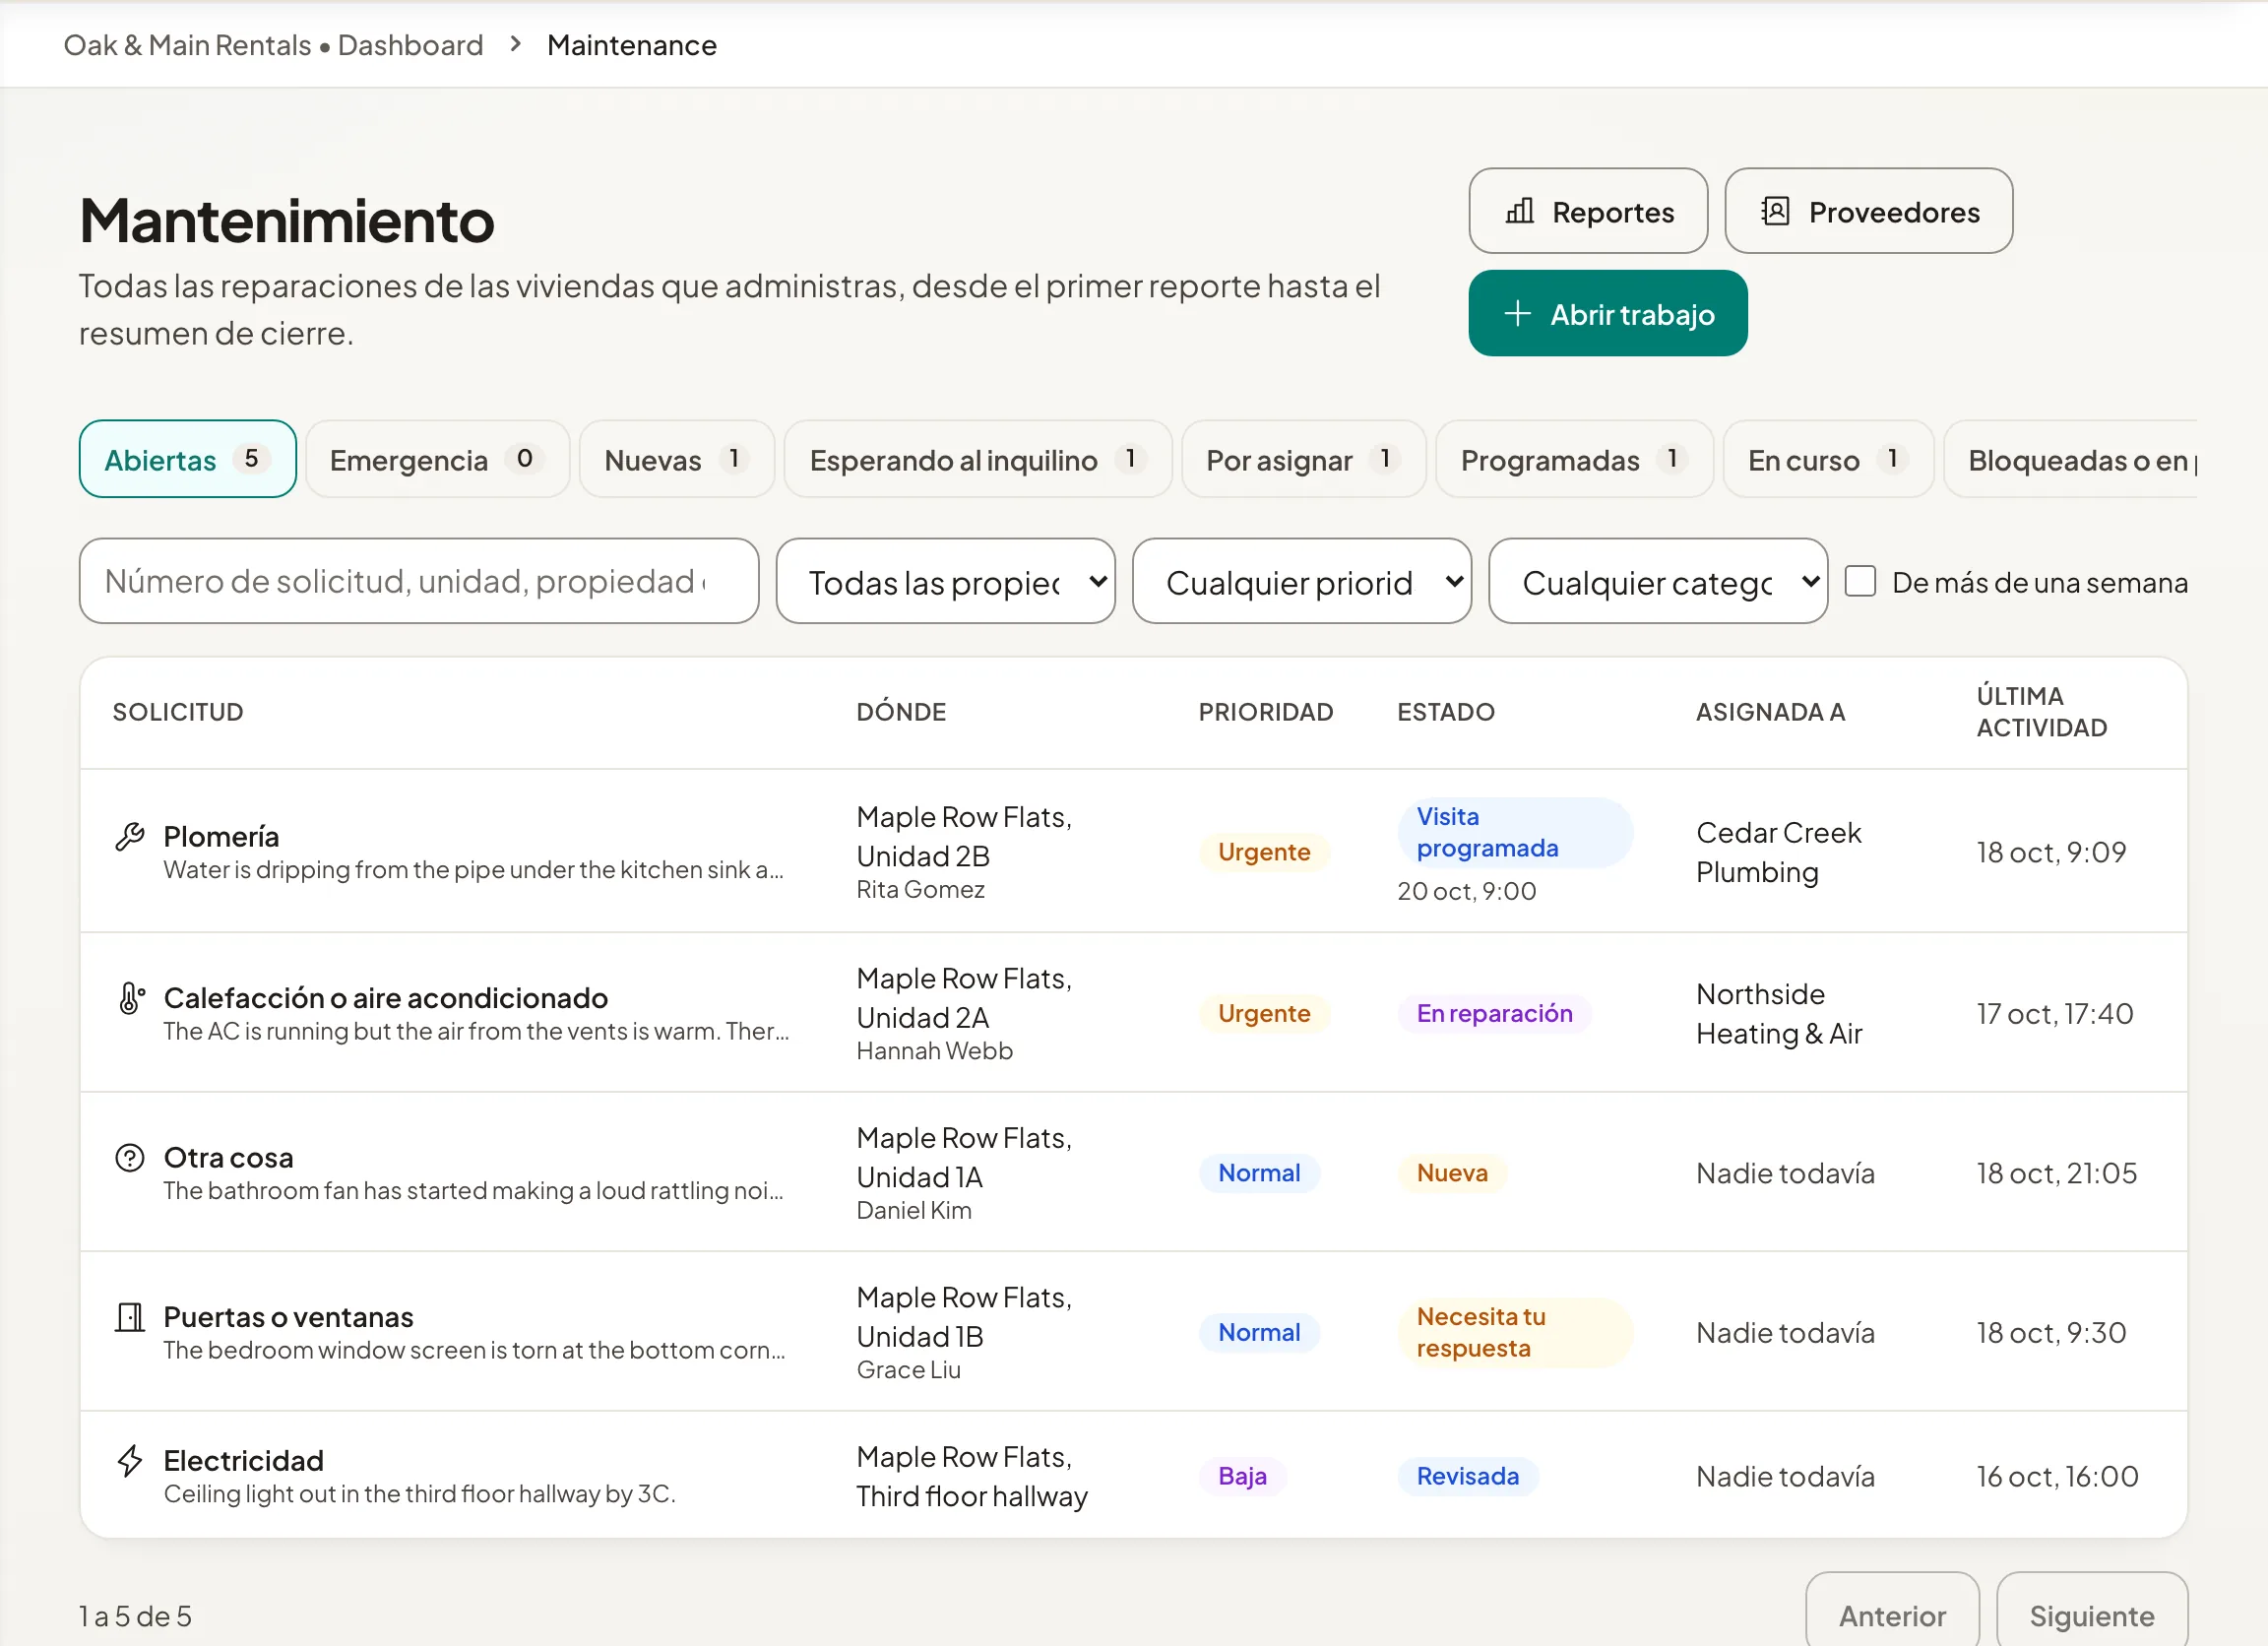Select the Esperando al inquilino tab
Image resolution: width=2268 pixels, height=1646 pixels.
pos(977,459)
